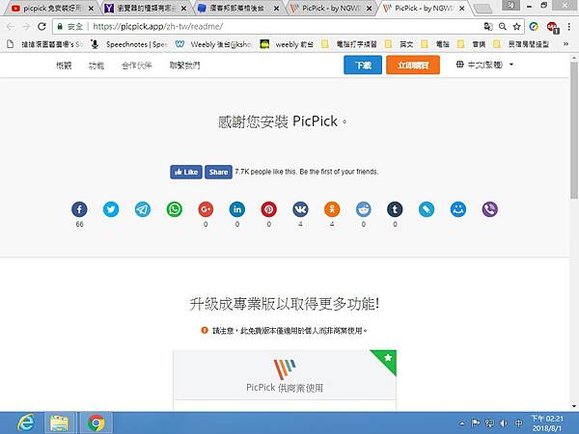Share page via the LinkedIn icon
Viewport: 579px width, 434px height.
(237, 209)
